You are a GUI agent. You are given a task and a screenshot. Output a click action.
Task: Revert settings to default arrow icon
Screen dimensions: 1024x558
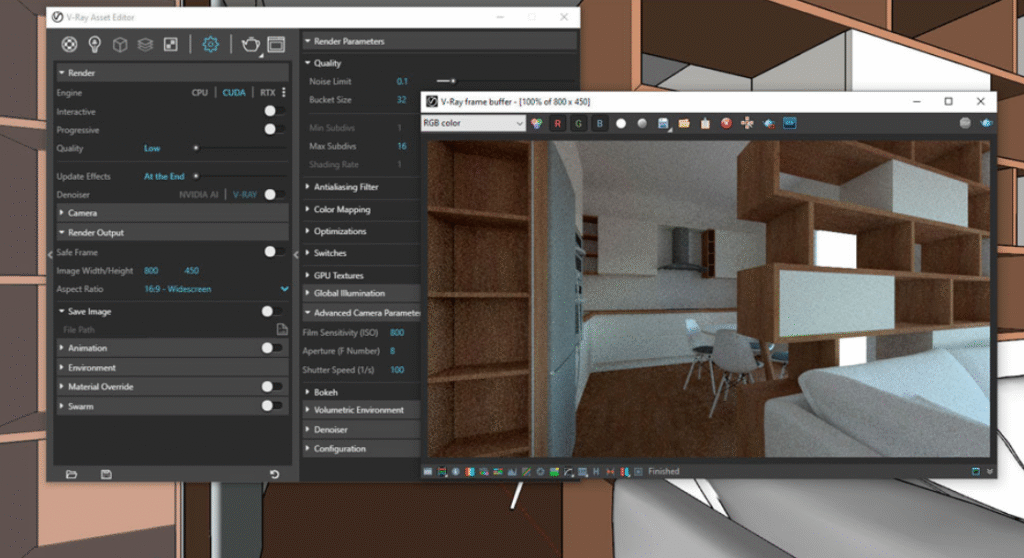coord(275,474)
